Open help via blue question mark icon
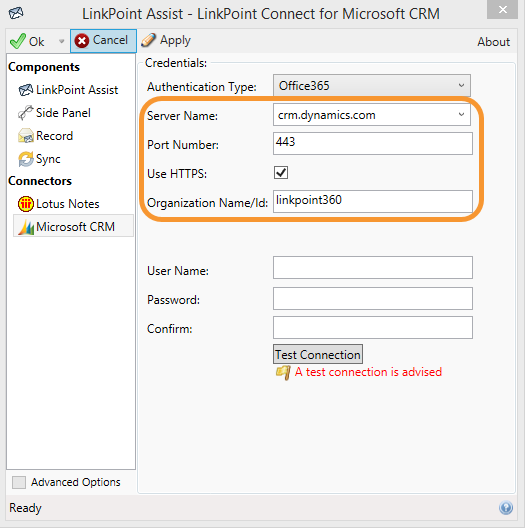The height and width of the screenshot is (530, 526). tap(506, 507)
